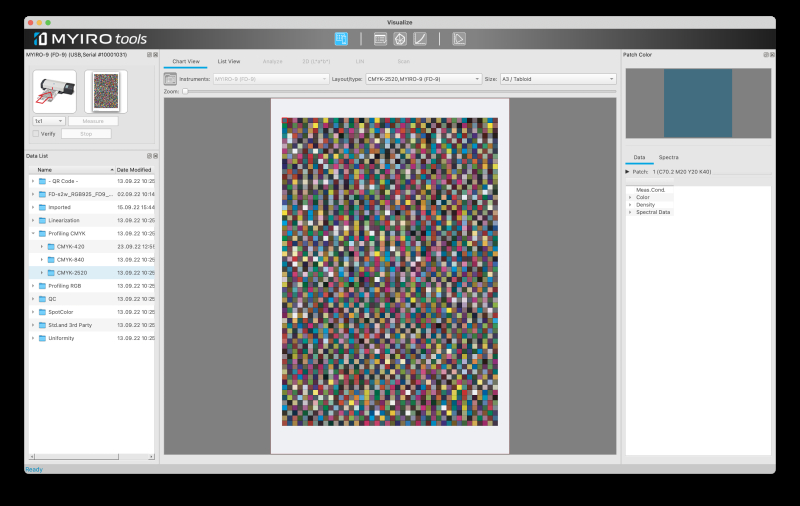The width and height of the screenshot is (800, 506).
Task: Collapse the Profiling CMYK folder
Action: [33, 234]
